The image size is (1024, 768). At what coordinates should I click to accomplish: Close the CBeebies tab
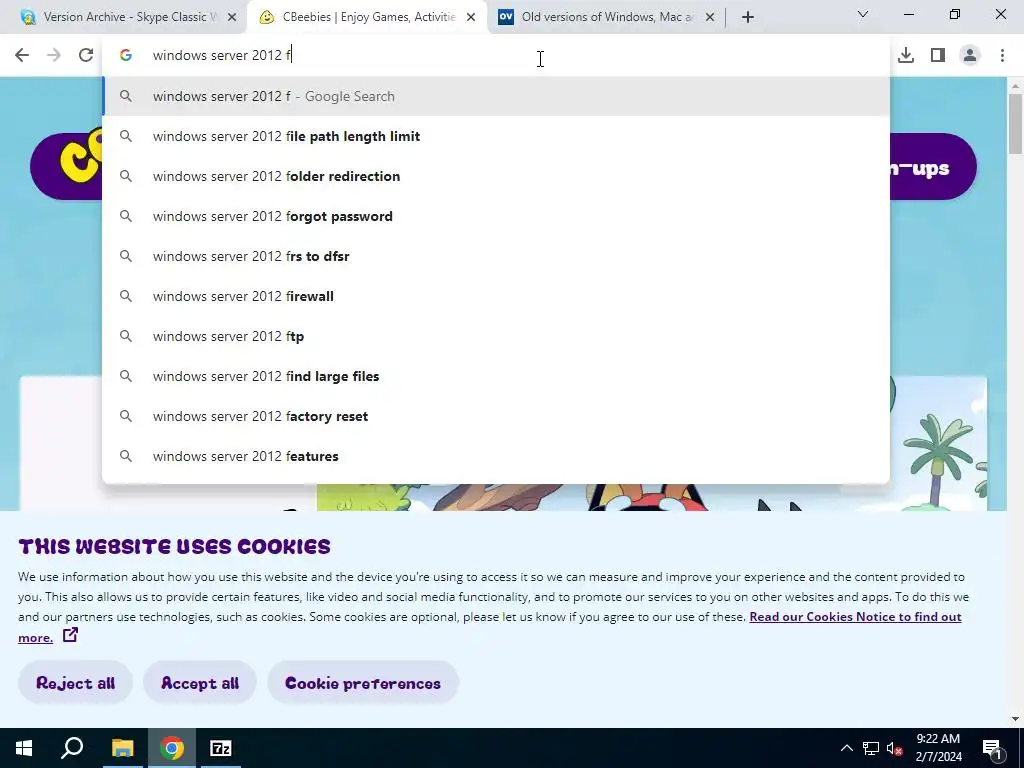click(471, 18)
